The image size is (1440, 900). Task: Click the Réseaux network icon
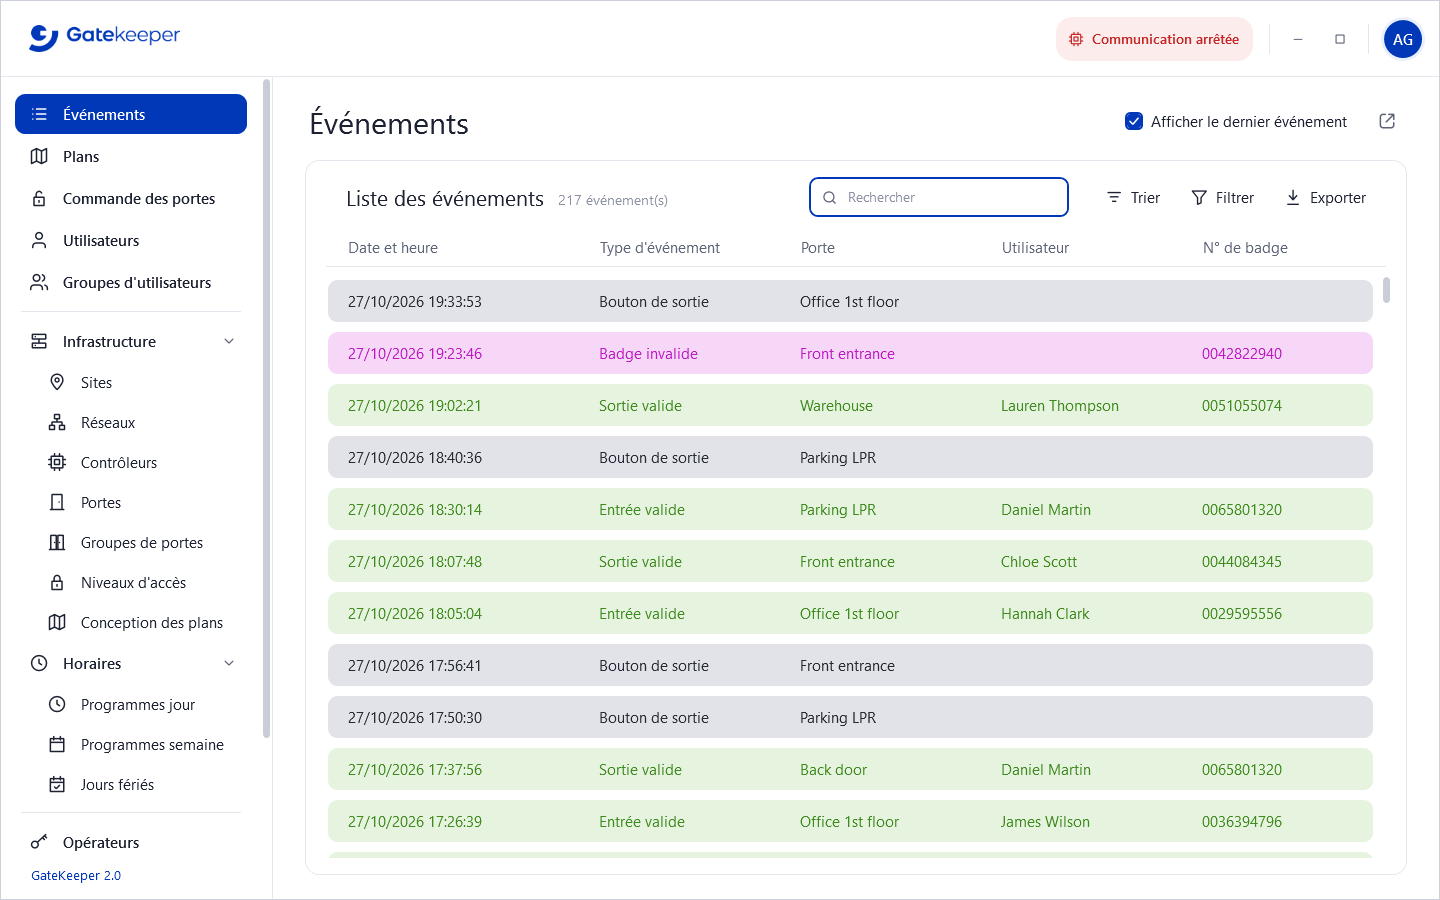click(57, 422)
